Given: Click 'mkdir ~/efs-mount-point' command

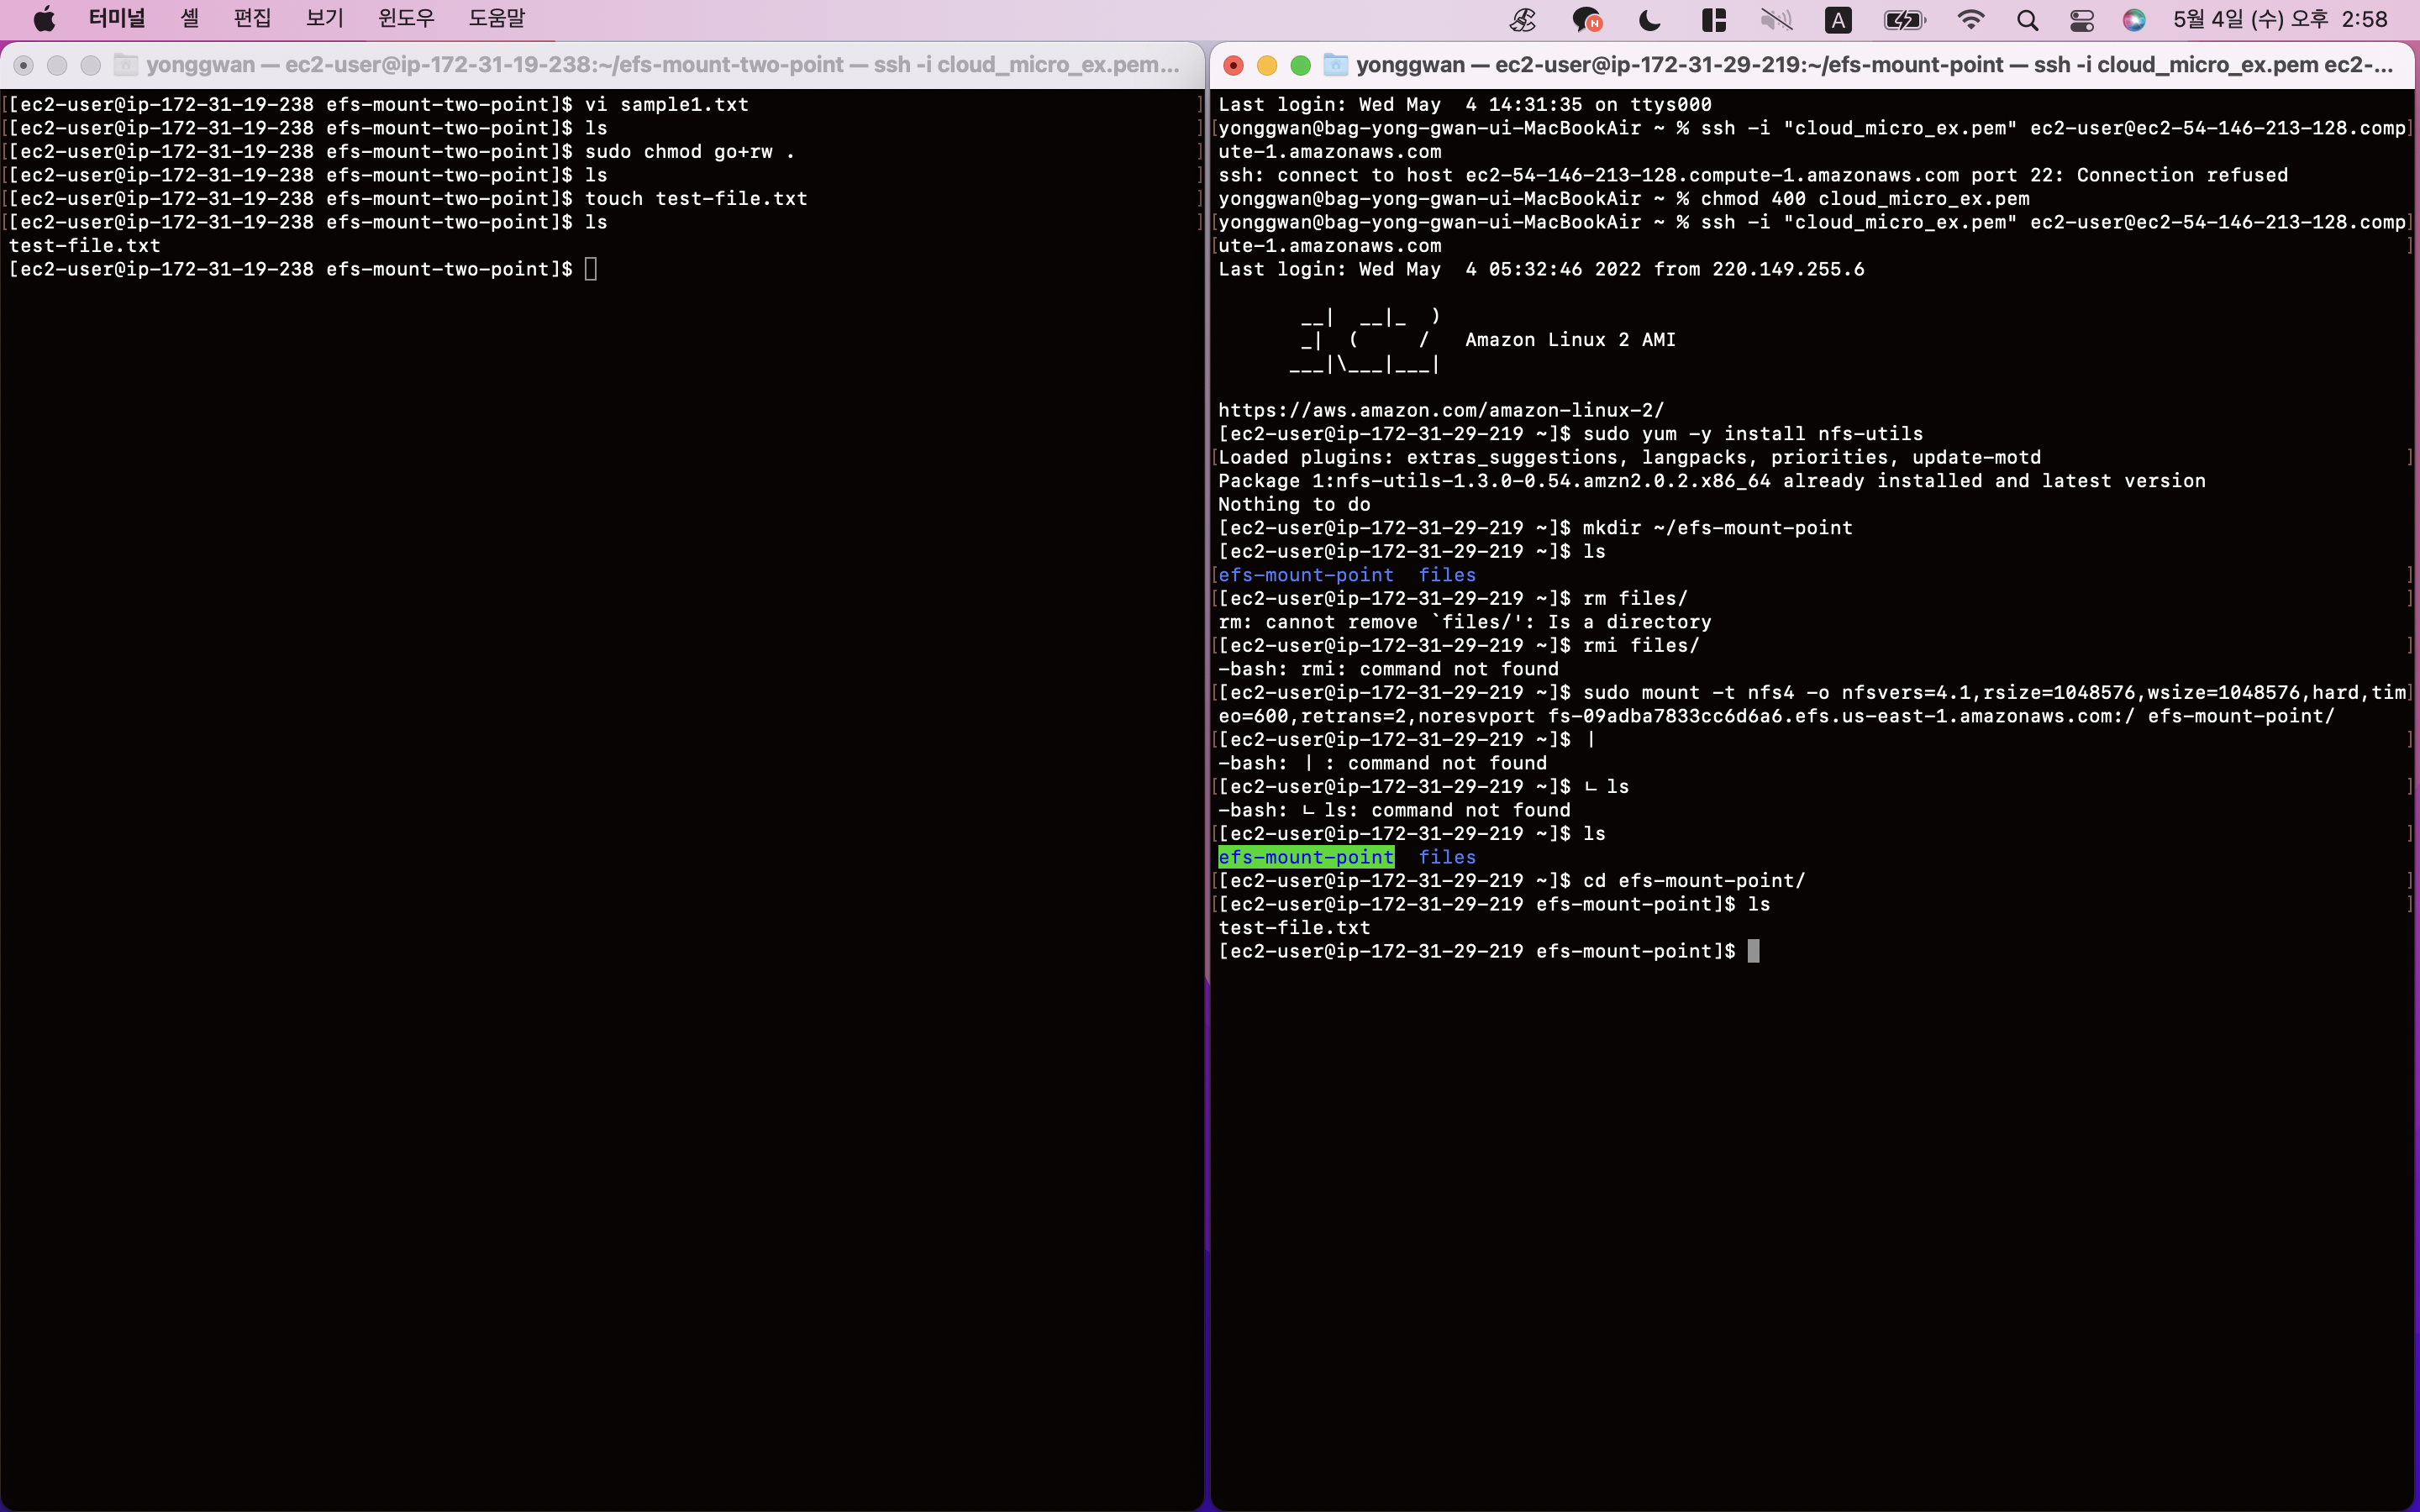Looking at the screenshot, I should [1717, 528].
